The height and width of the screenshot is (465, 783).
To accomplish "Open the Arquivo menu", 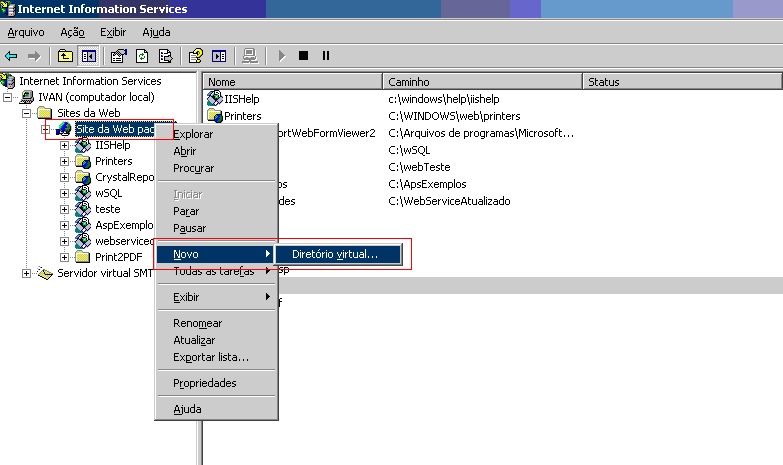I will pyautogui.click(x=26, y=32).
